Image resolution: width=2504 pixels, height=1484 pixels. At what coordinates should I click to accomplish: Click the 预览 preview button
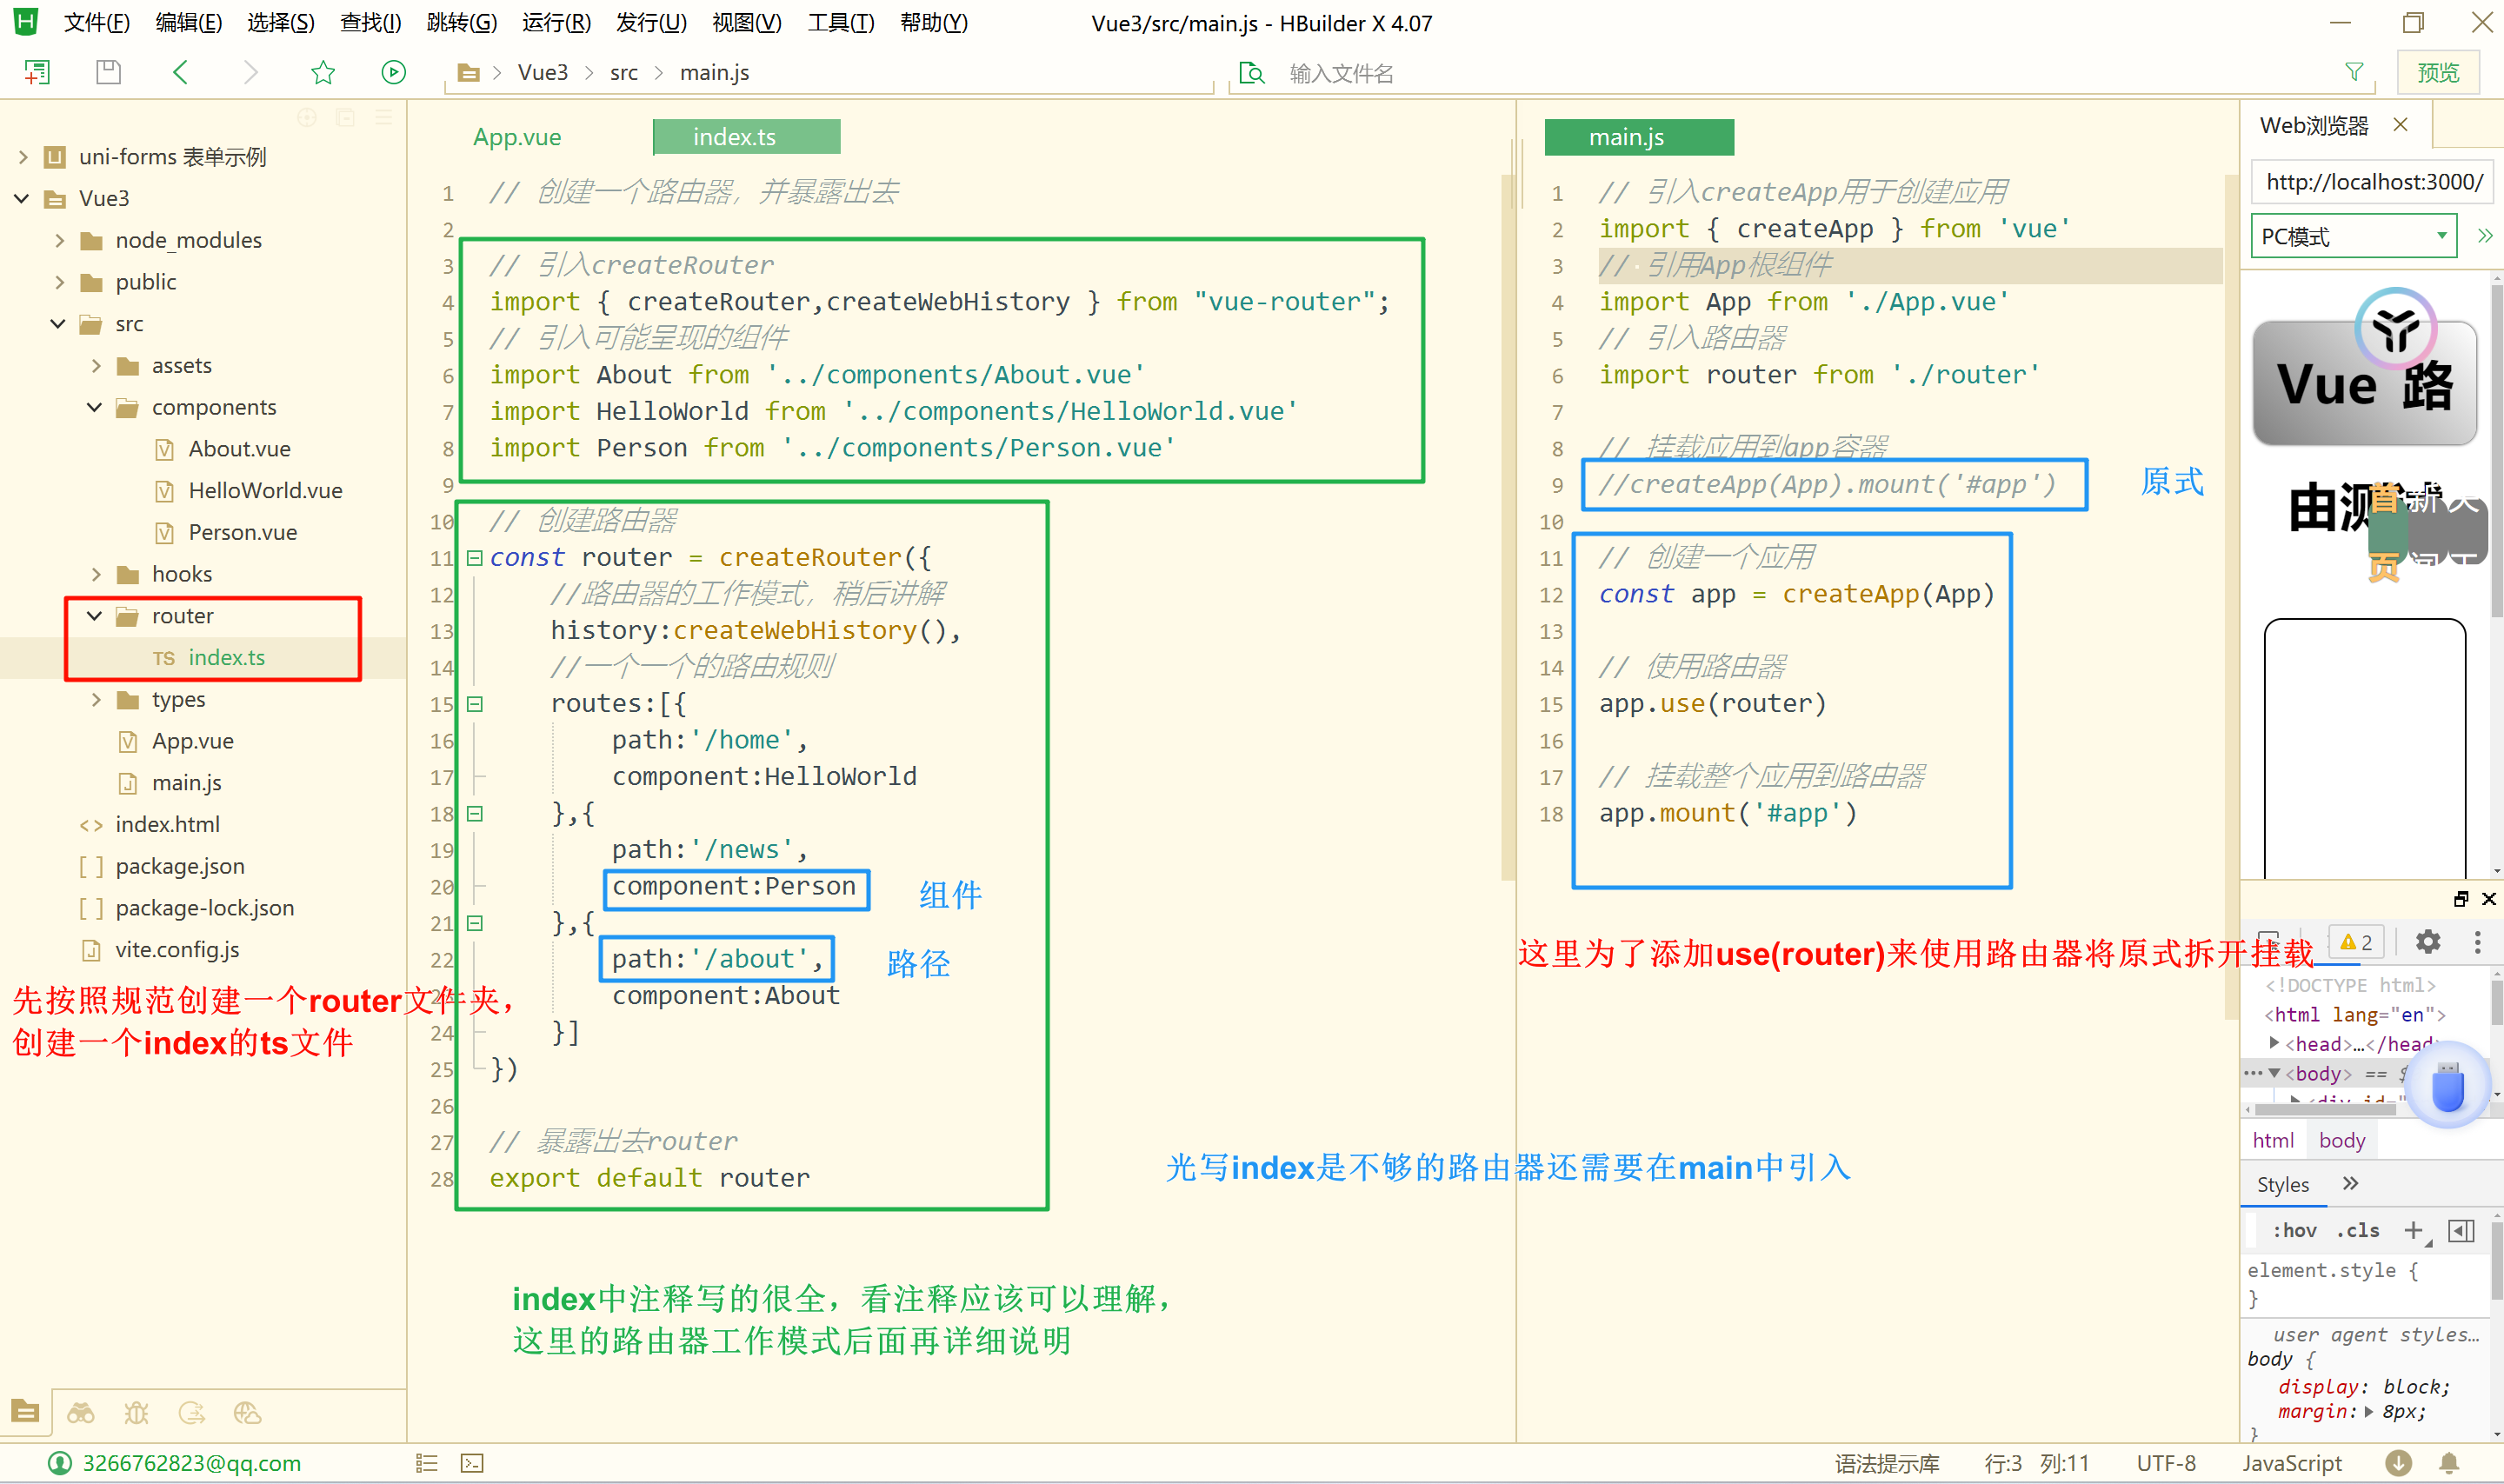[x=2437, y=72]
